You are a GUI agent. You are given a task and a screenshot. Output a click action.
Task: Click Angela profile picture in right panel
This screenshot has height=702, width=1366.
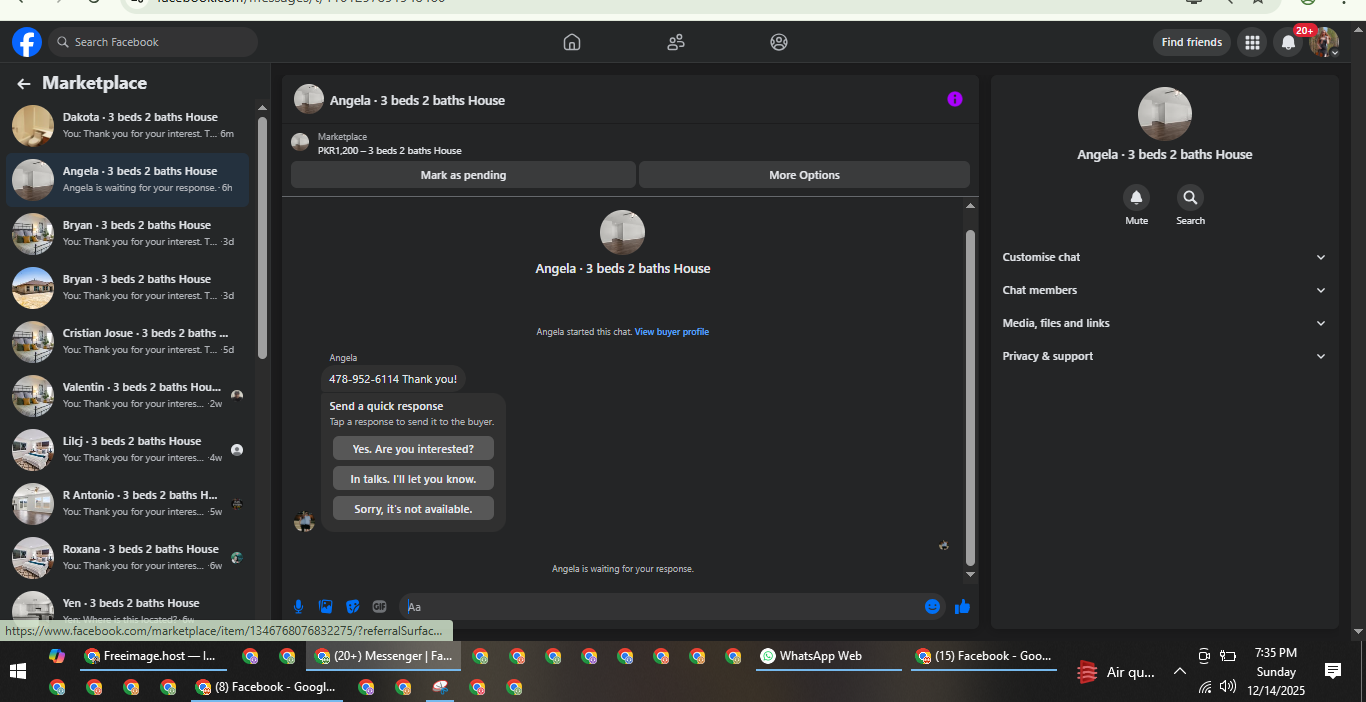[x=1165, y=114]
